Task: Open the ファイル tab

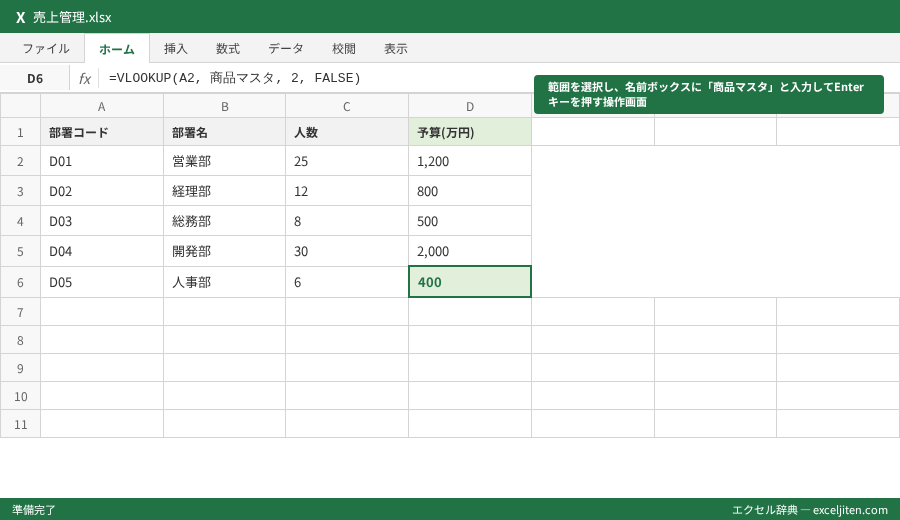Action: click(46, 49)
